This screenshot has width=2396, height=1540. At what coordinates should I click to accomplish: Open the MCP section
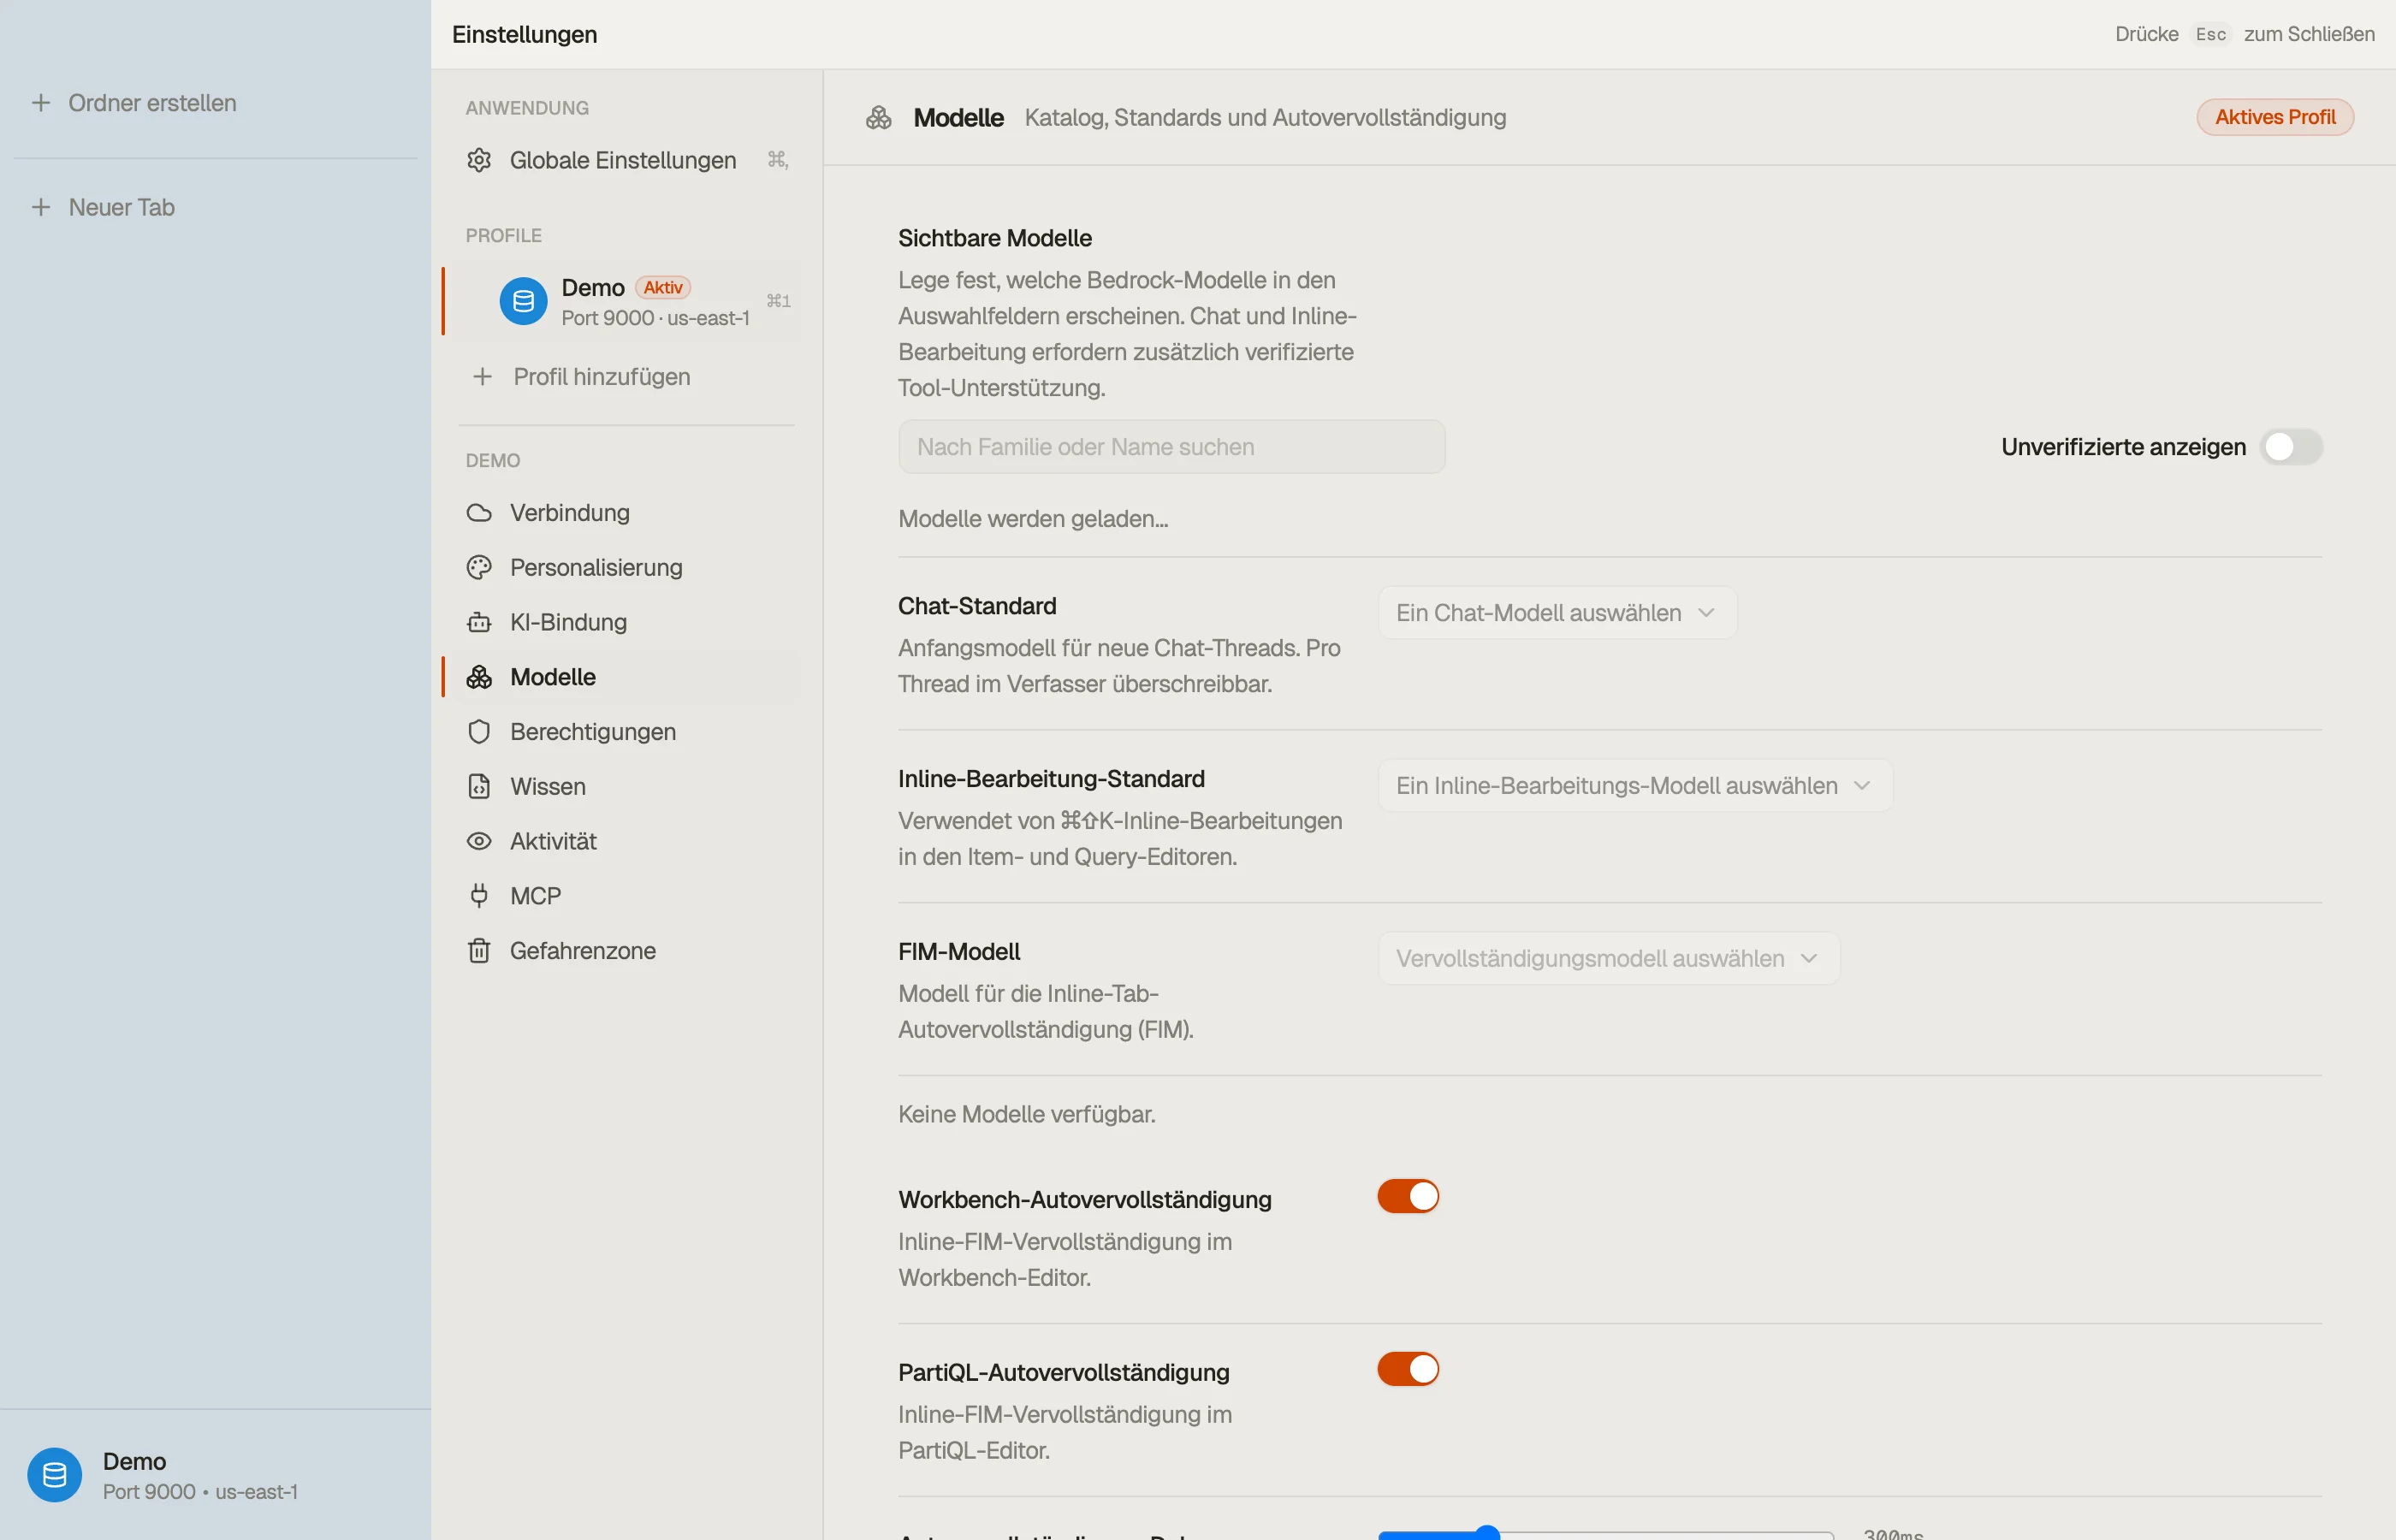[x=627, y=896]
